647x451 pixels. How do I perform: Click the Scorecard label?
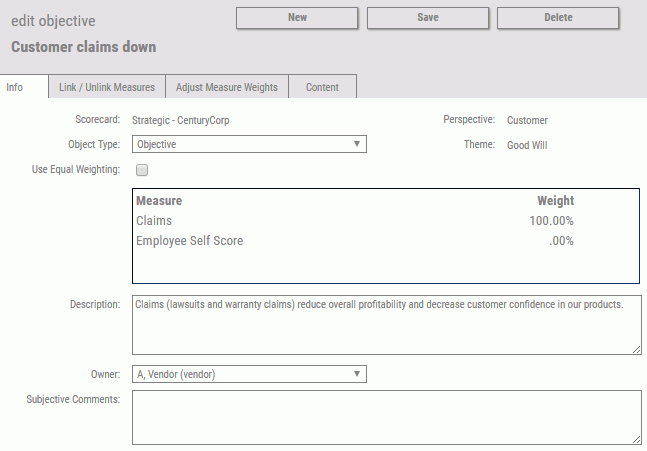click(x=98, y=119)
